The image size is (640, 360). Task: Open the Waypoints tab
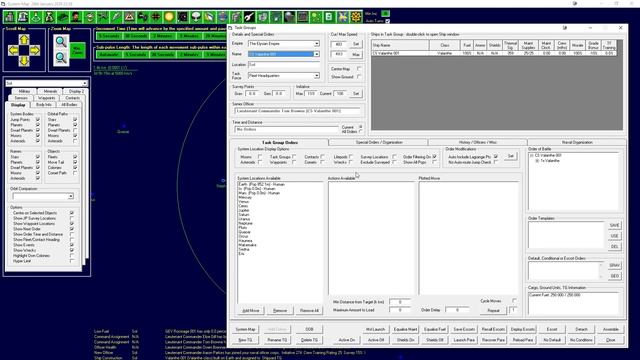click(x=47, y=98)
